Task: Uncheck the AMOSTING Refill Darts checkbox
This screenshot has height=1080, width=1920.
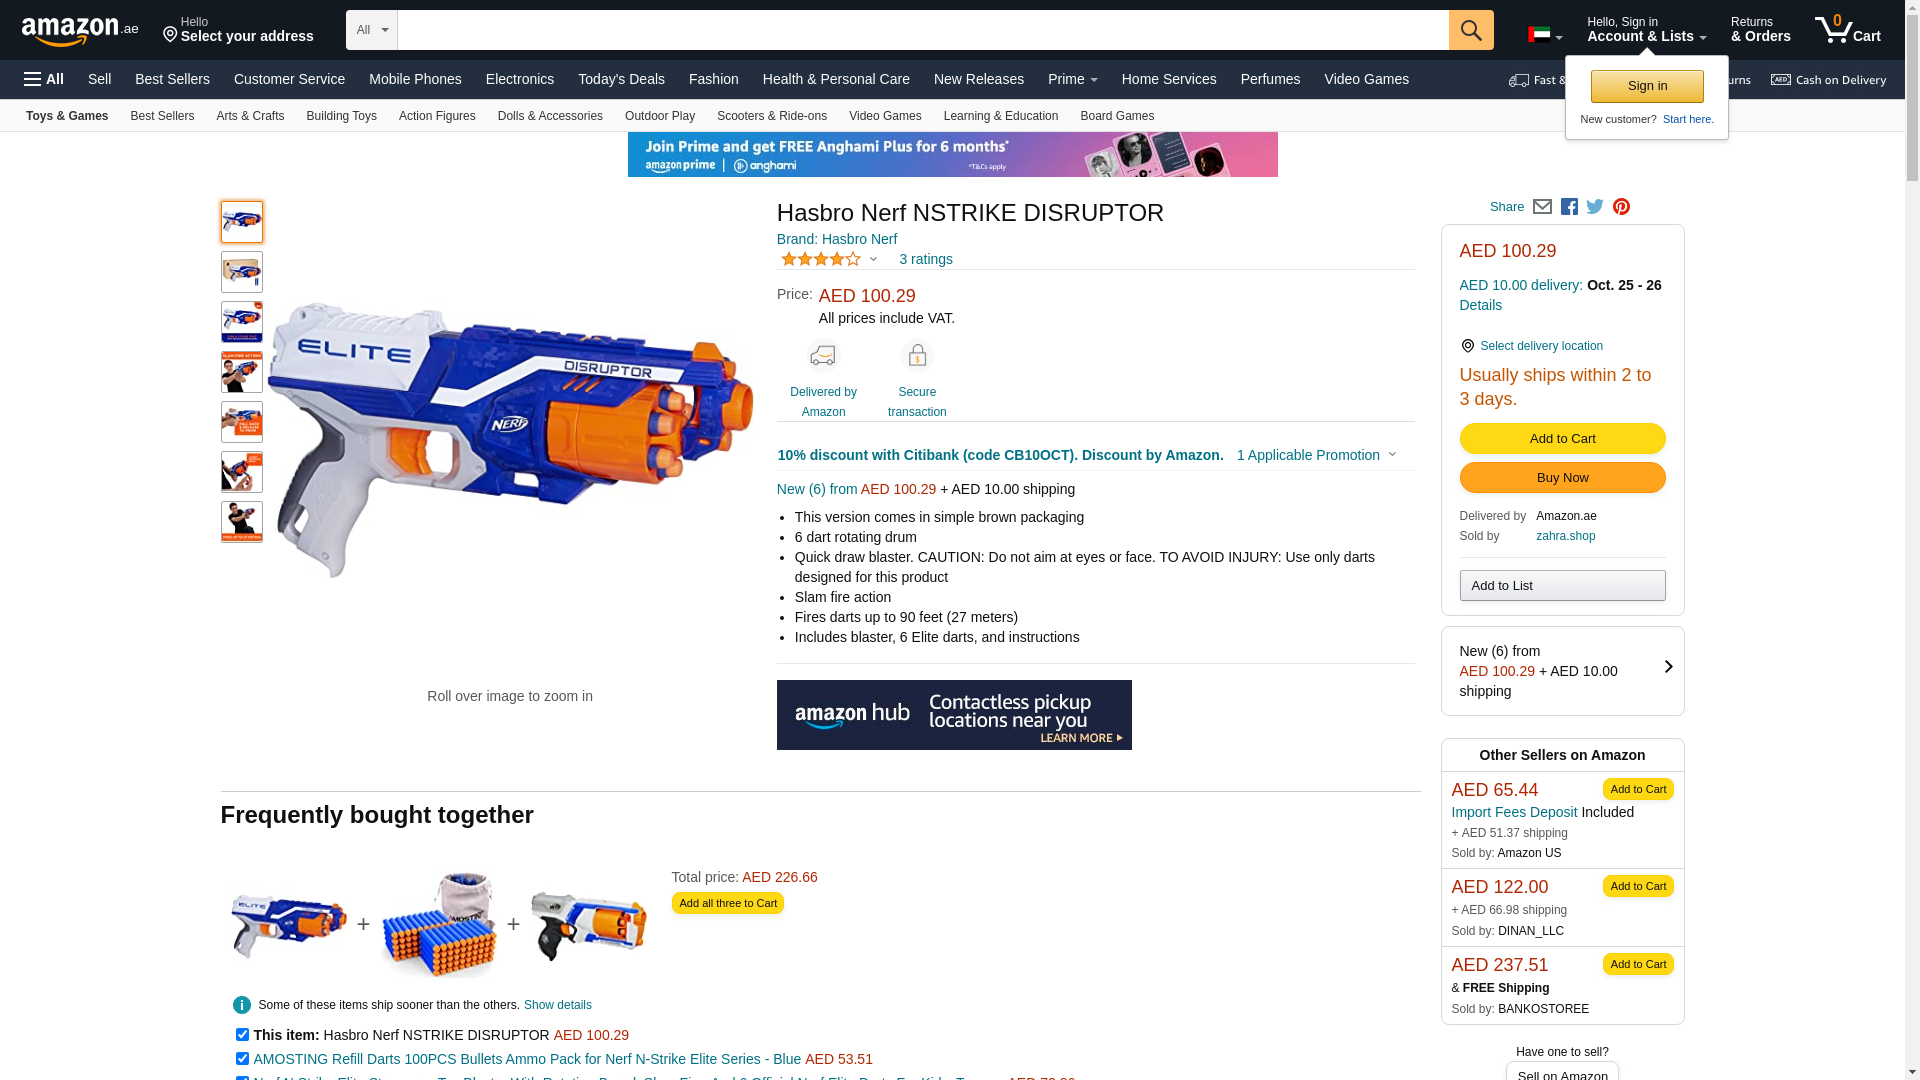Action: (242, 1059)
